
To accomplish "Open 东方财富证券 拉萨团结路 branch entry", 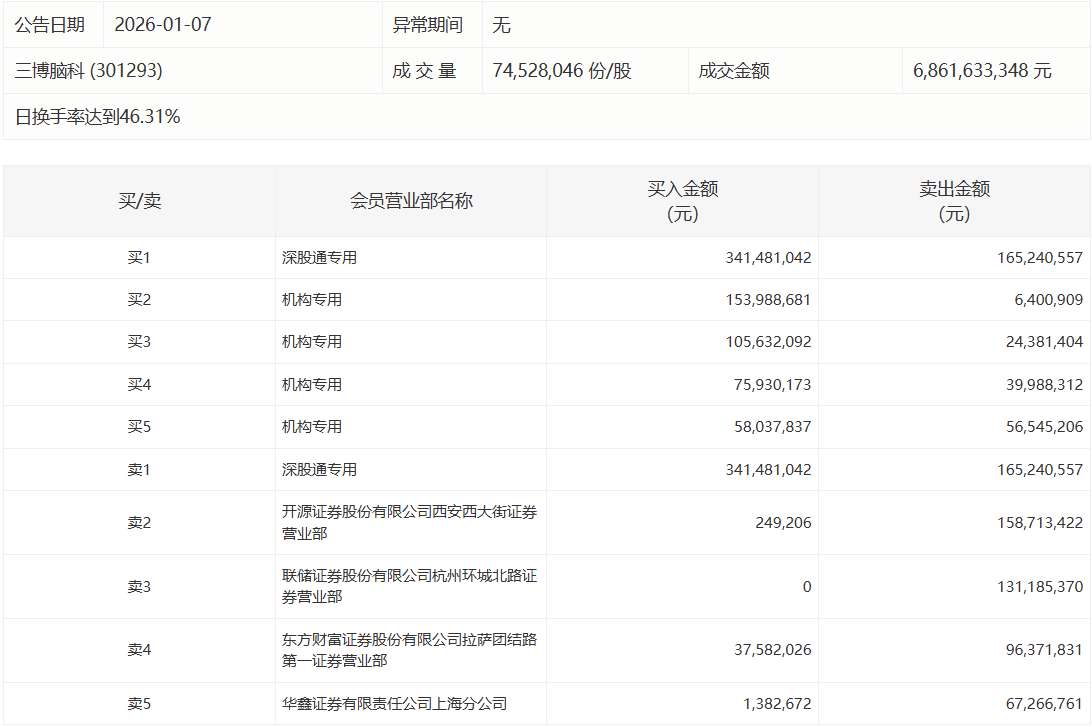I will 409,650.
